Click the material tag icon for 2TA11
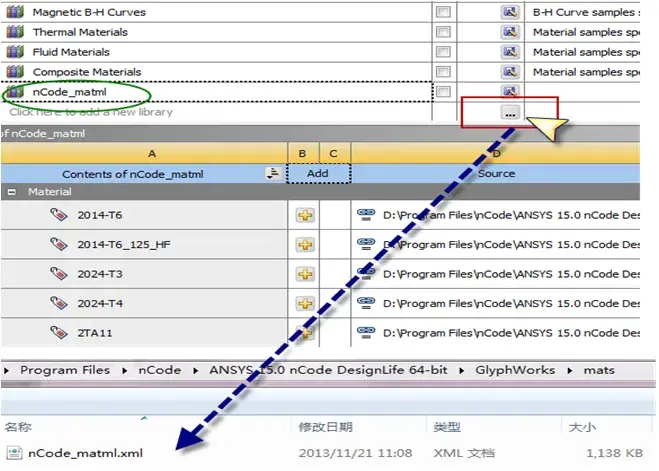This screenshot has width=659, height=471. pyautogui.click(x=59, y=332)
